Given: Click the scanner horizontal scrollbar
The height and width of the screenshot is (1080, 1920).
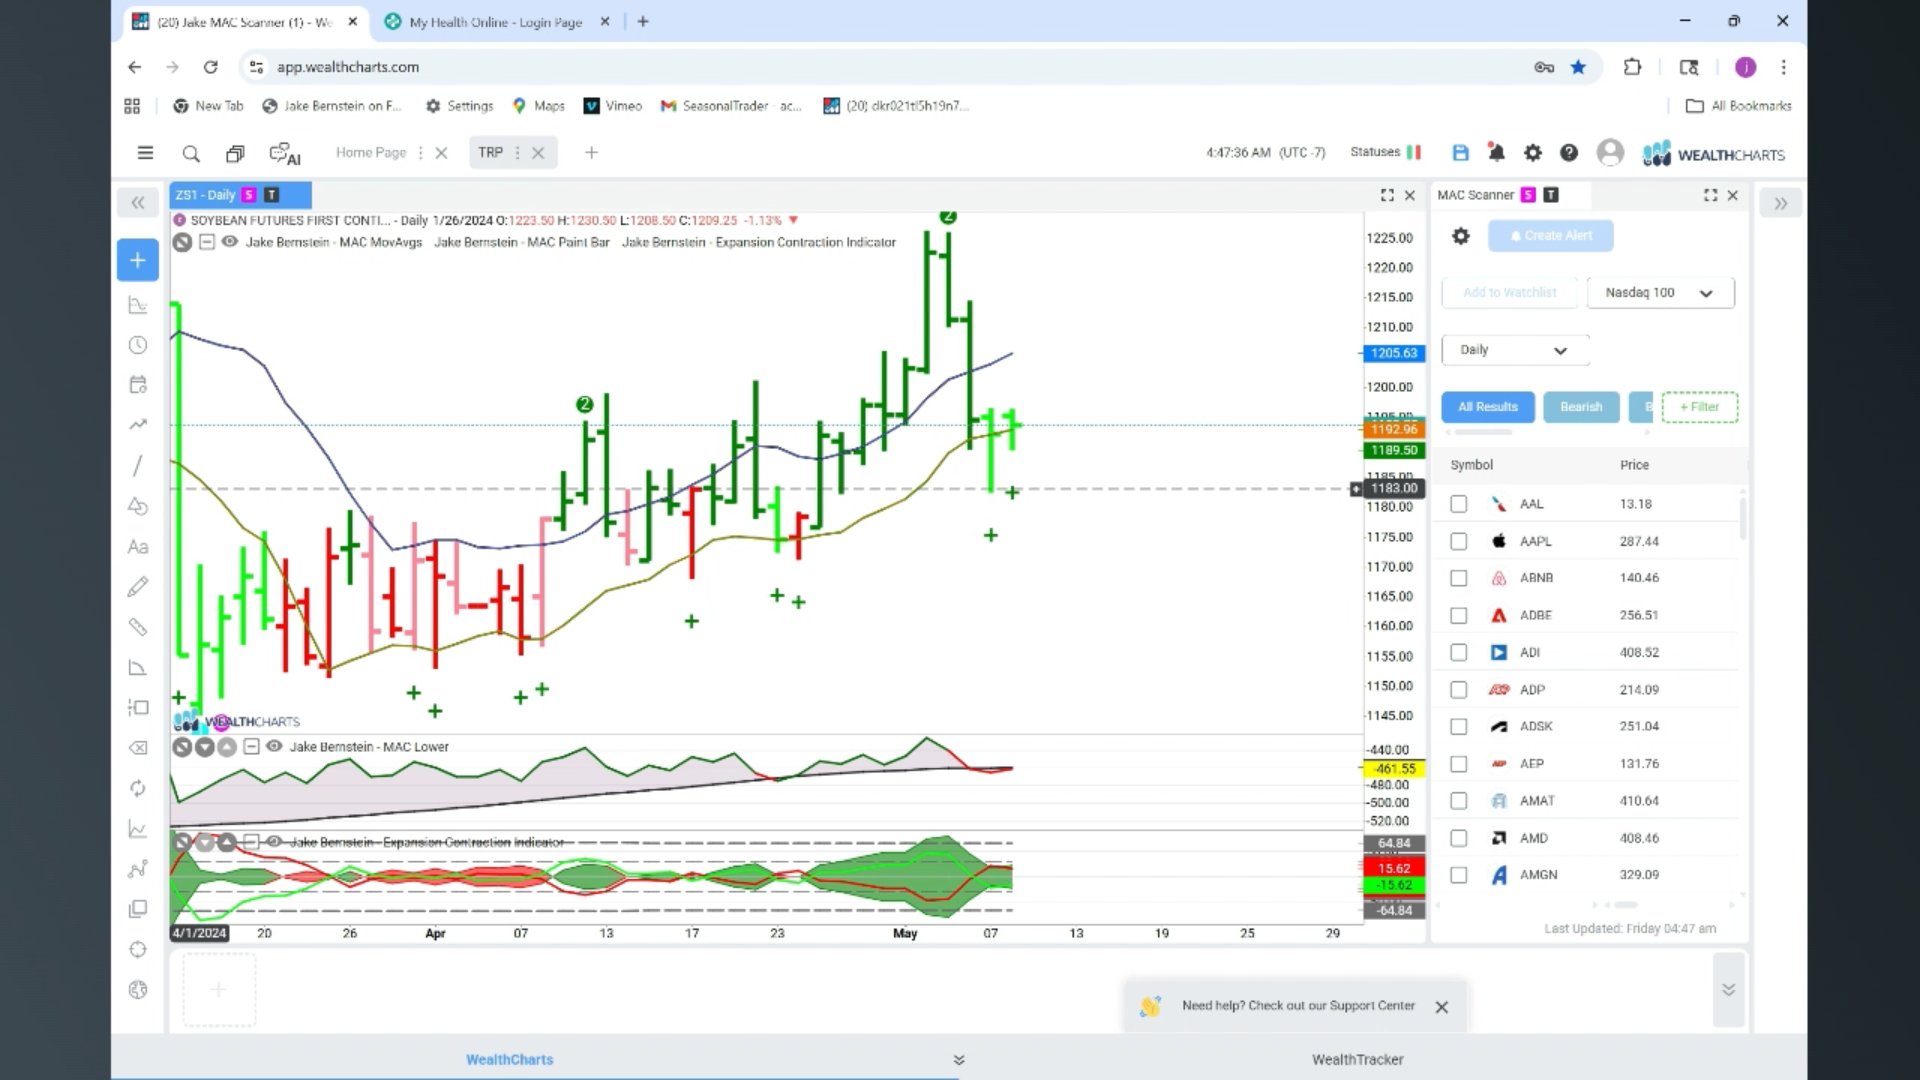Looking at the screenshot, I should click(1625, 905).
